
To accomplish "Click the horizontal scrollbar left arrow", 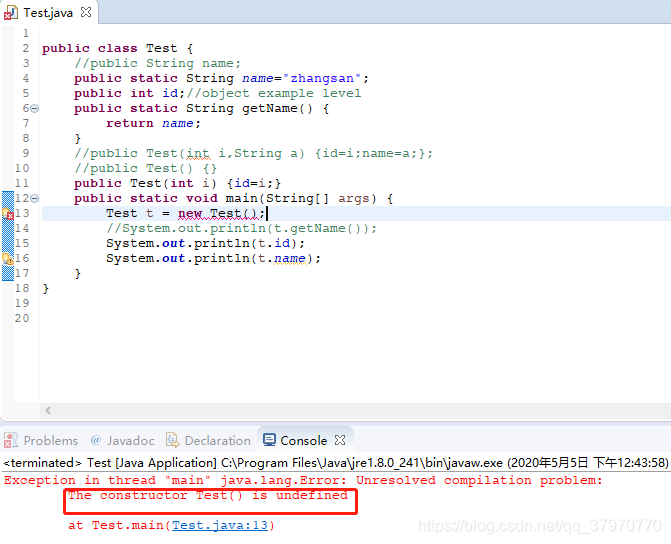I will (x=48, y=410).
